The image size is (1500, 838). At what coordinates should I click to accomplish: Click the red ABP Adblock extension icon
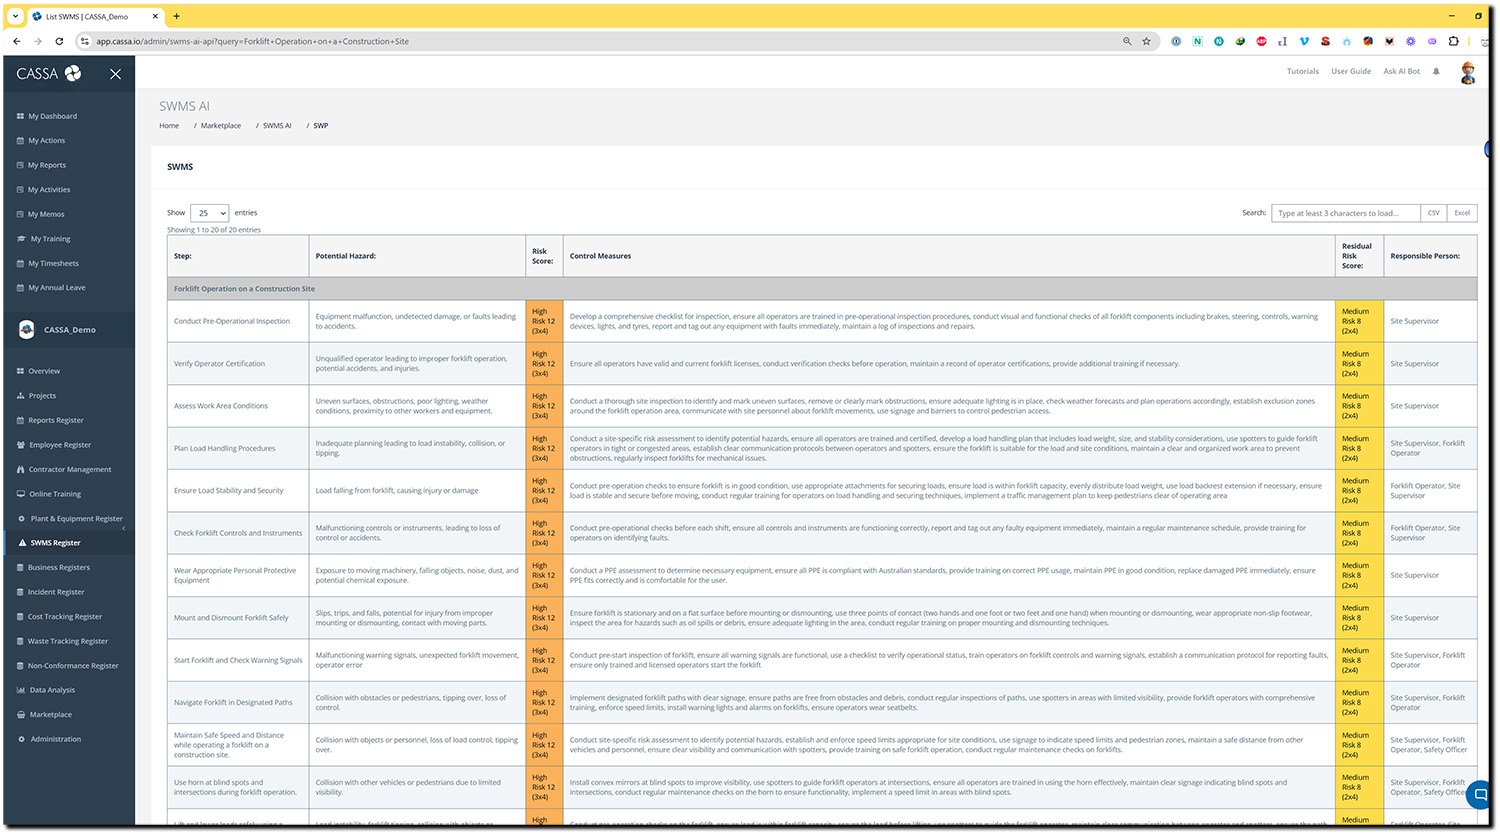coord(1261,41)
